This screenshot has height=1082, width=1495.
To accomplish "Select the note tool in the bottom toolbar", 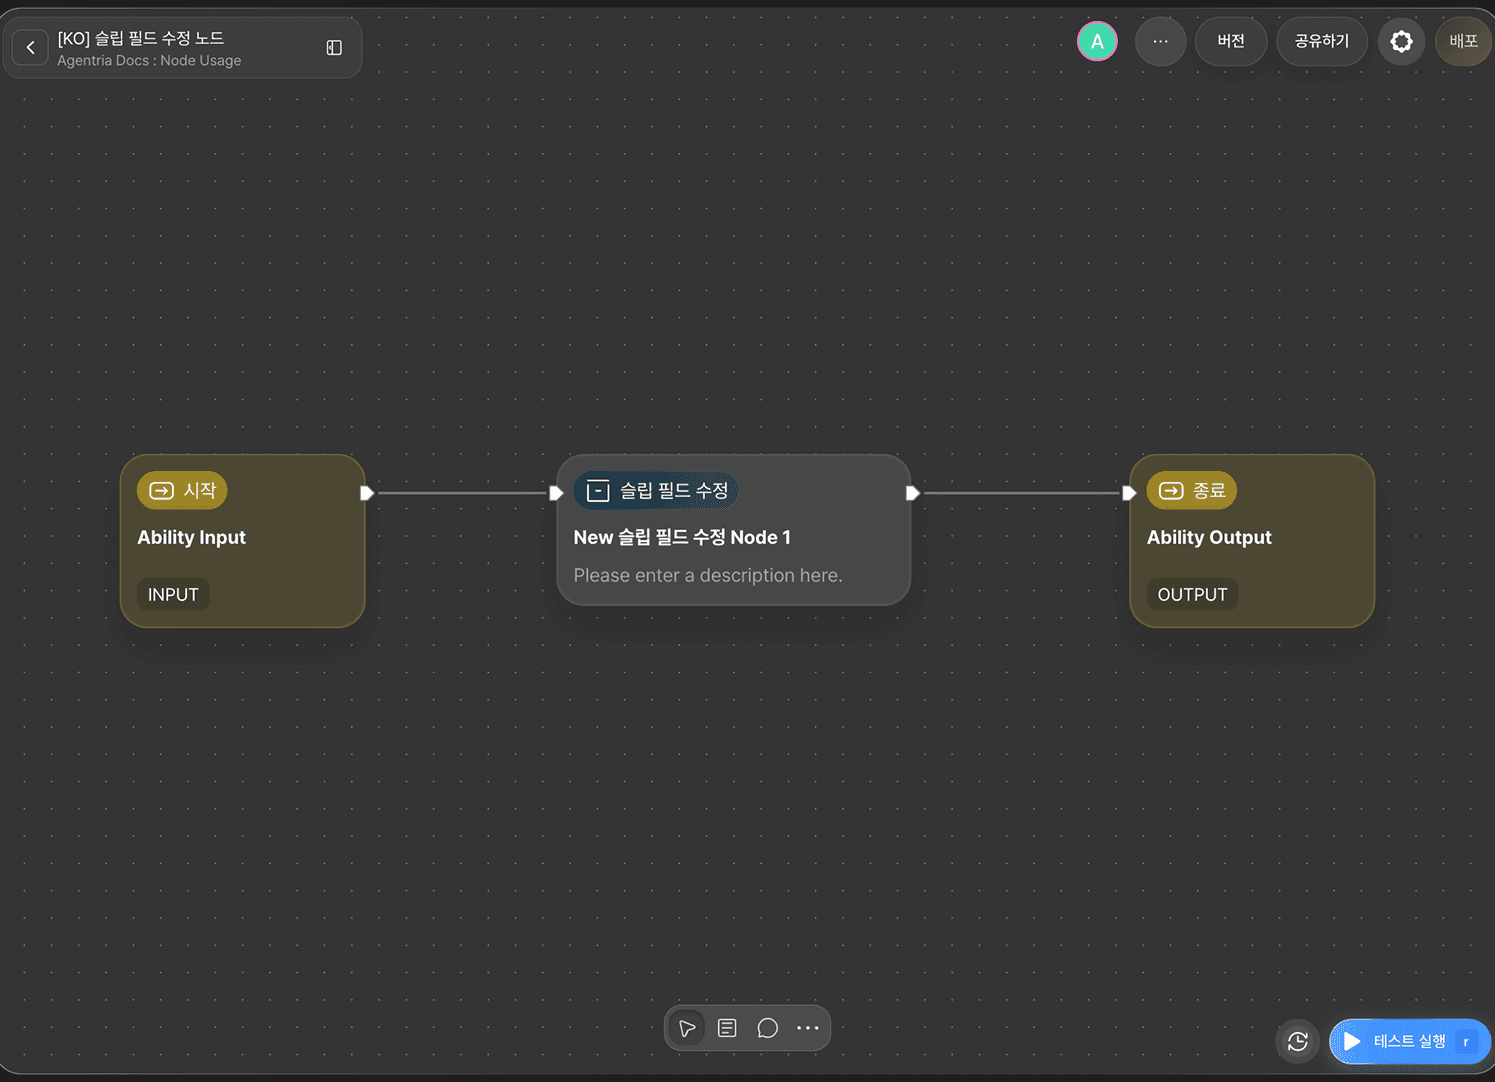I will pos(727,1028).
